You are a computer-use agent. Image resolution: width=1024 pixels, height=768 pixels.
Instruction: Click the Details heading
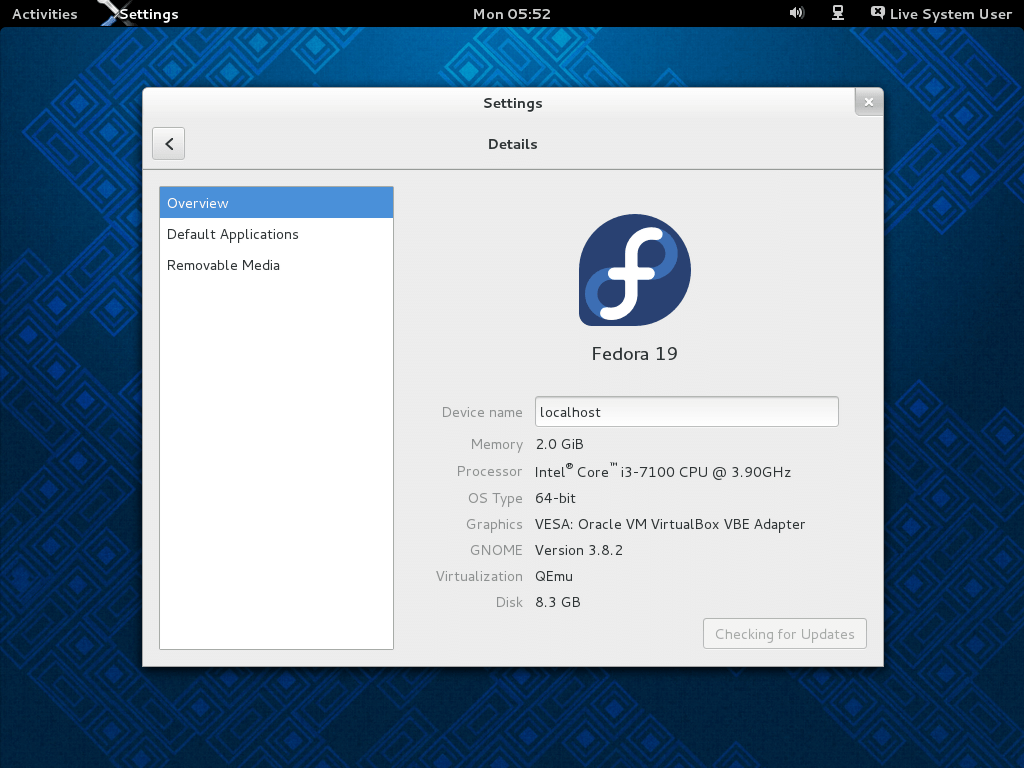tap(513, 144)
